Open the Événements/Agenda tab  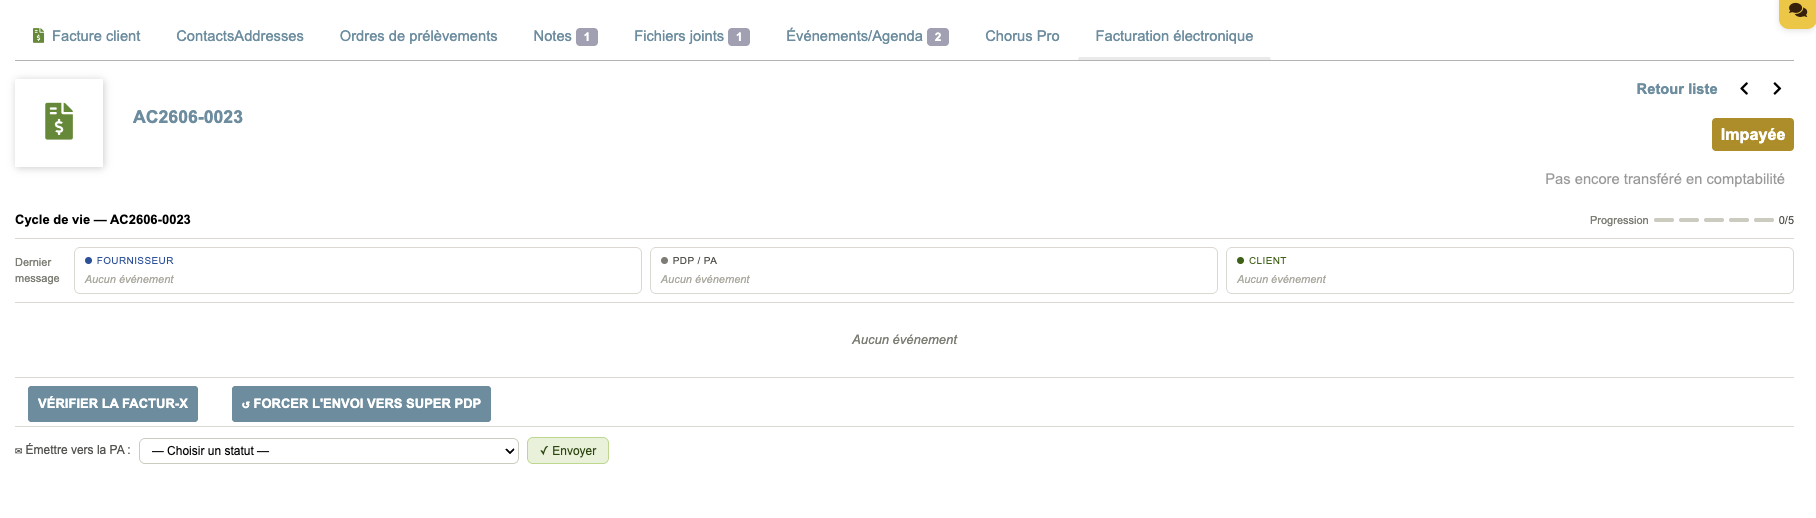[867, 36]
